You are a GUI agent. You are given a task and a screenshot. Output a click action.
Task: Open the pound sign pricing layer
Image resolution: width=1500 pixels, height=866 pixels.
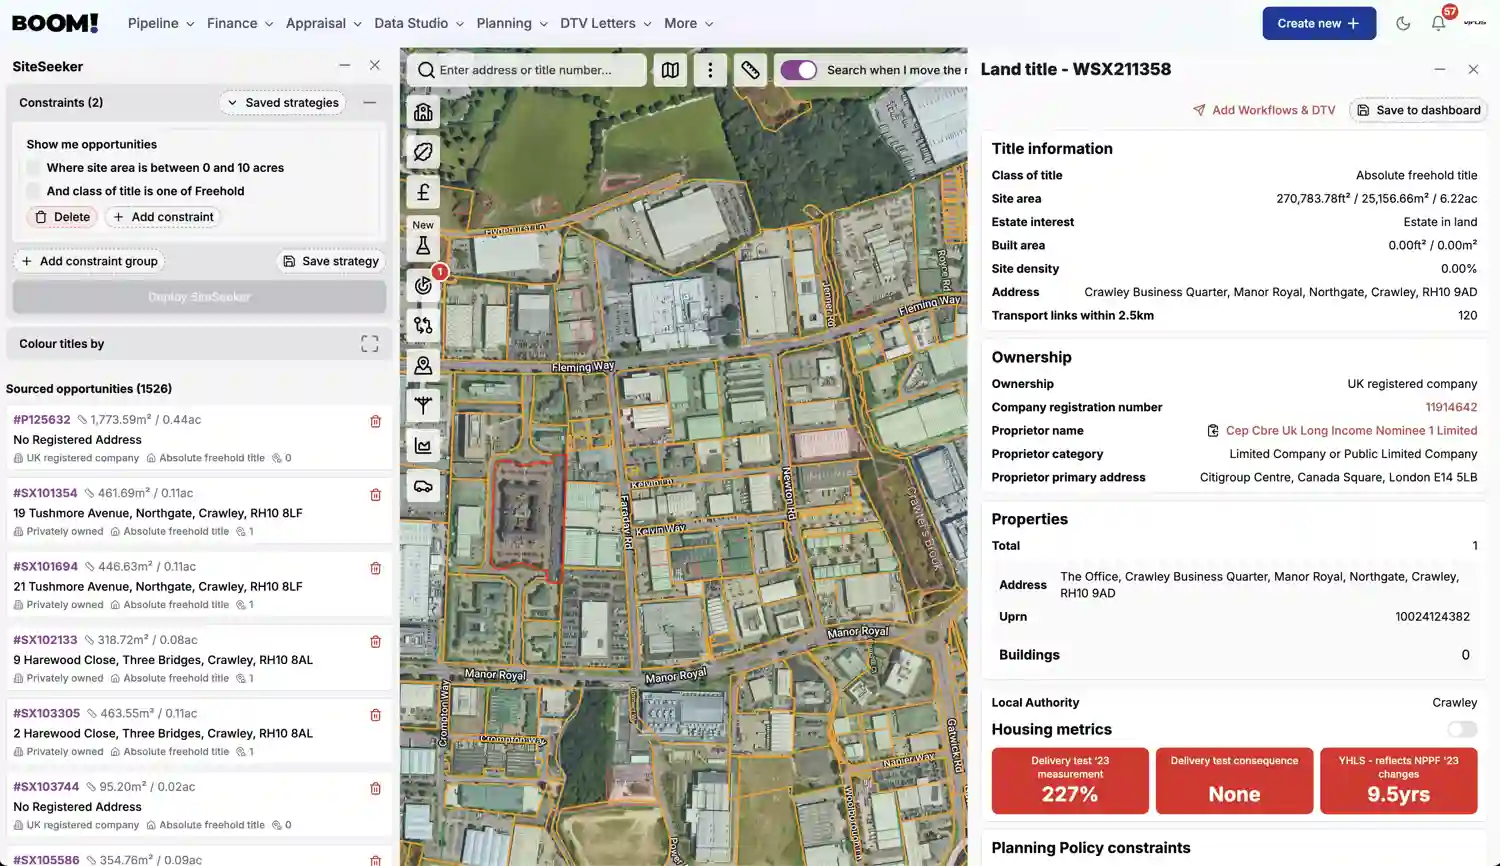[x=423, y=192]
